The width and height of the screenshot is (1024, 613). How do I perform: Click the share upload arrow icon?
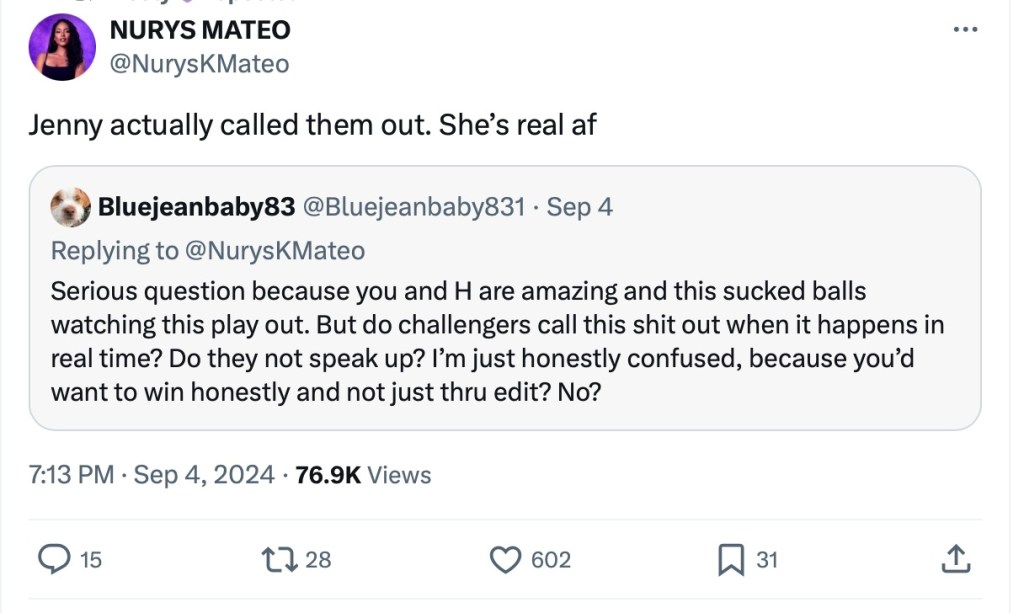pos(955,560)
